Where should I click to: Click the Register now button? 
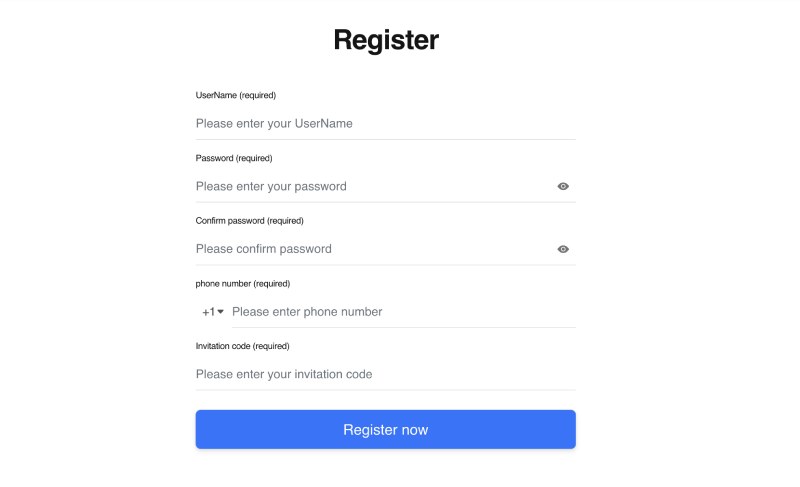385,430
